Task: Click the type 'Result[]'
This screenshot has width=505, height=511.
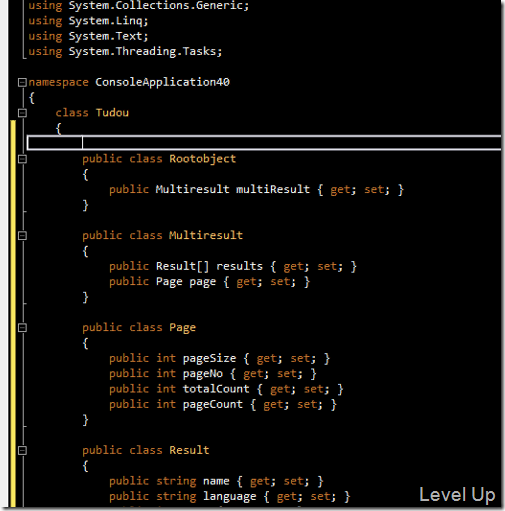Action: tap(182, 266)
